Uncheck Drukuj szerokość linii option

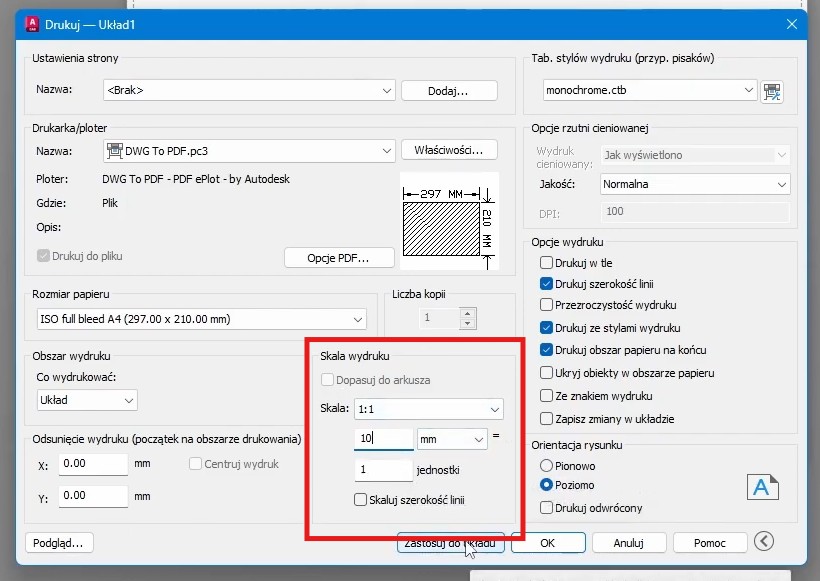pos(547,284)
